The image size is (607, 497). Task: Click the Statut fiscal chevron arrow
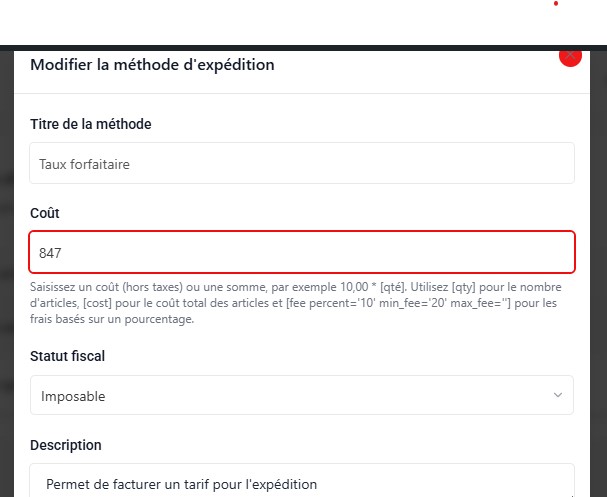coord(557,396)
